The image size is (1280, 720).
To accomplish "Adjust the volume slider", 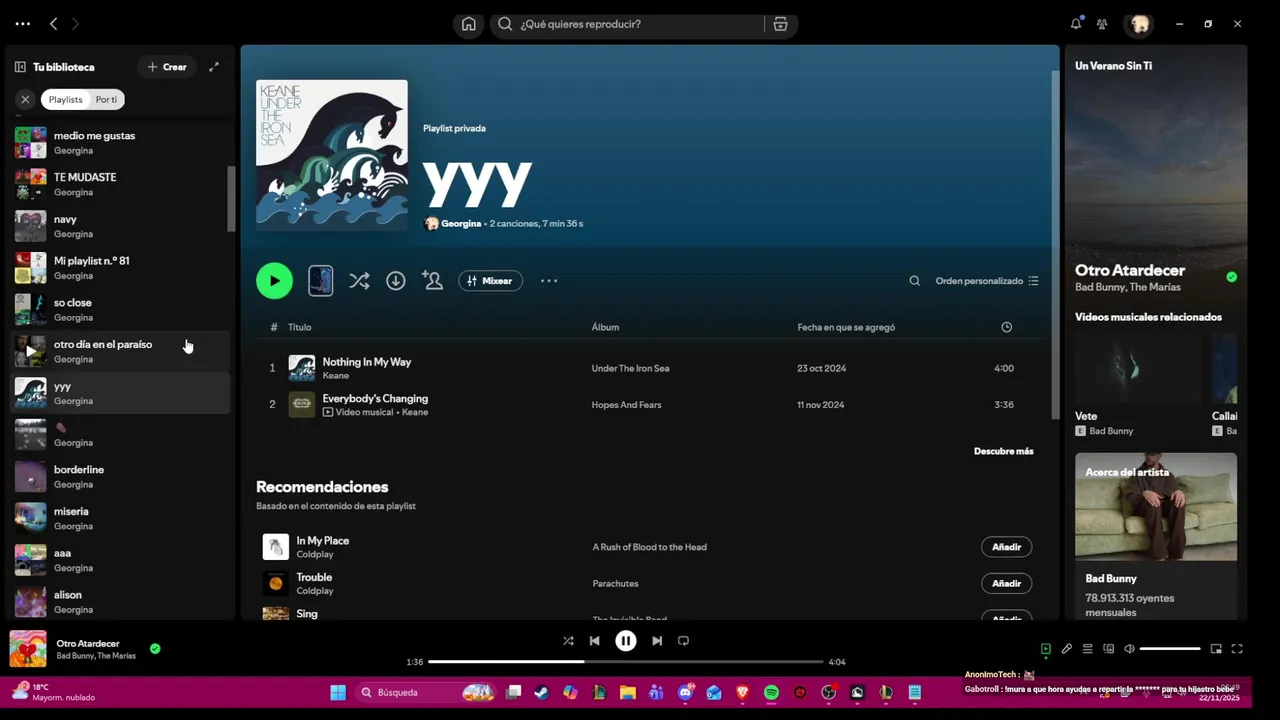I will pyautogui.click(x=1170, y=649).
